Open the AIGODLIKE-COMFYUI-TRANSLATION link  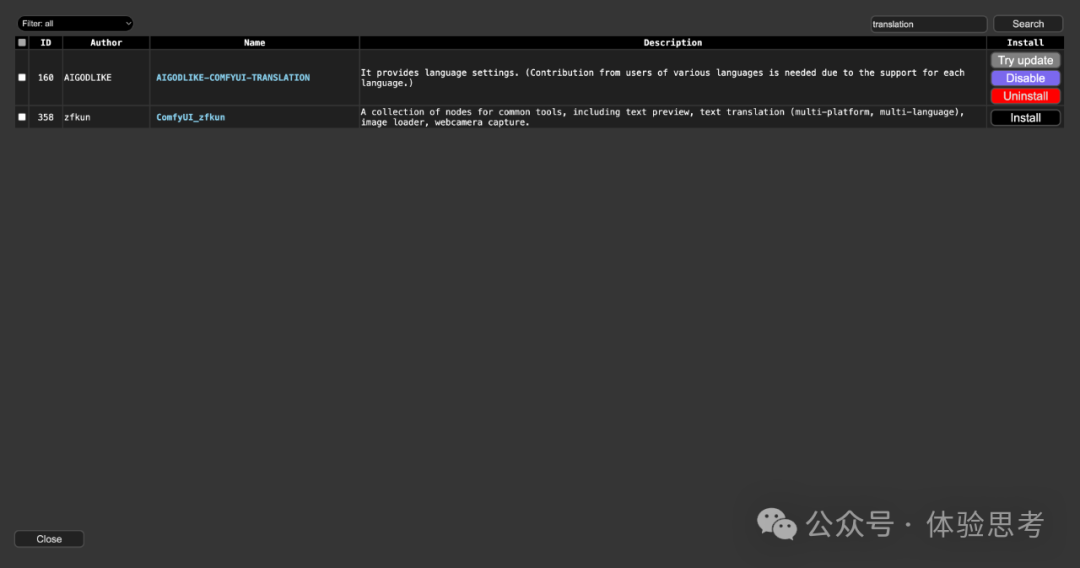pos(233,78)
